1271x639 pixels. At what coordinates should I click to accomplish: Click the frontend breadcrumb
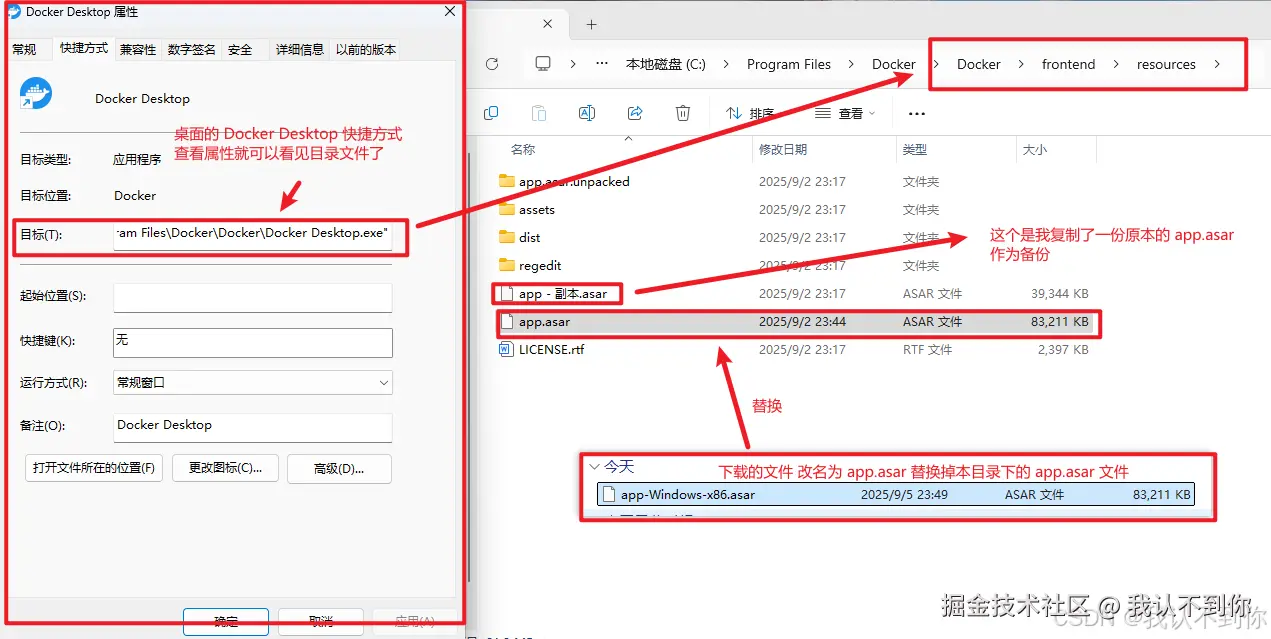coord(1068,64)
